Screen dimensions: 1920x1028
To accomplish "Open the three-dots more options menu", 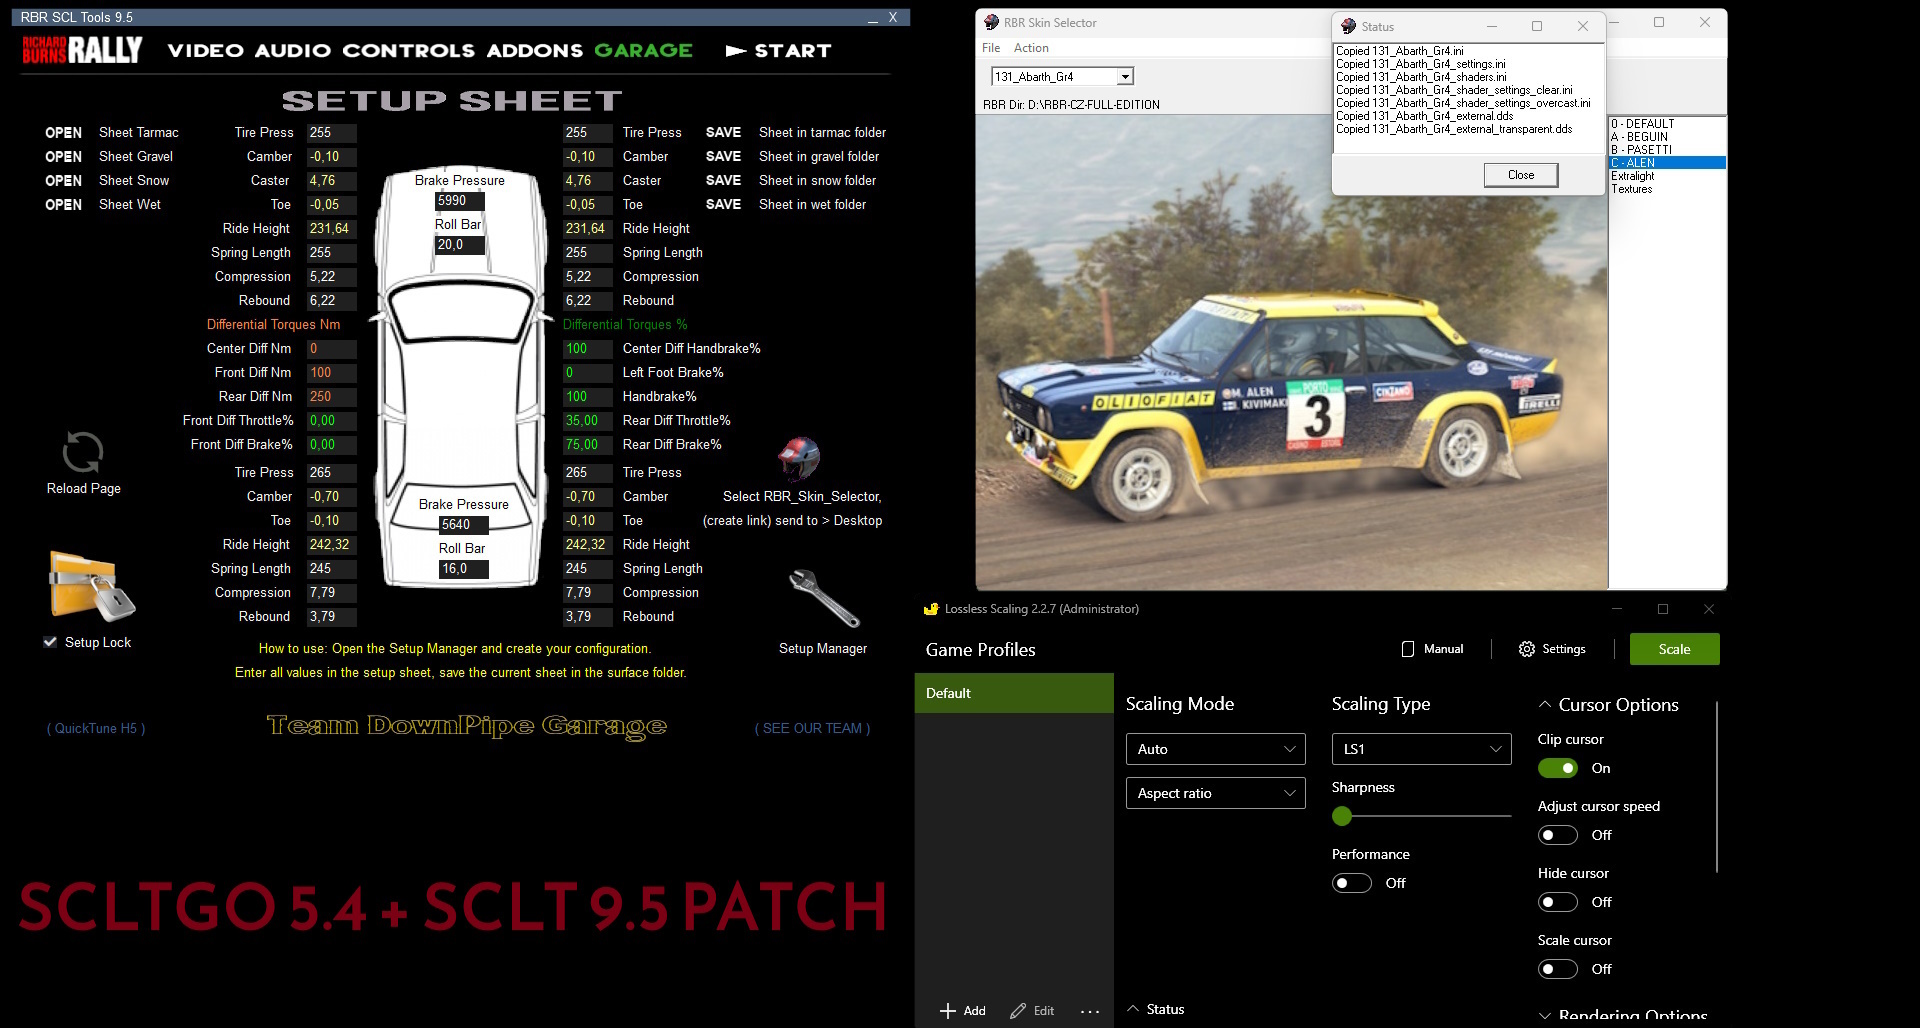I will (x=1090, y=1012).
